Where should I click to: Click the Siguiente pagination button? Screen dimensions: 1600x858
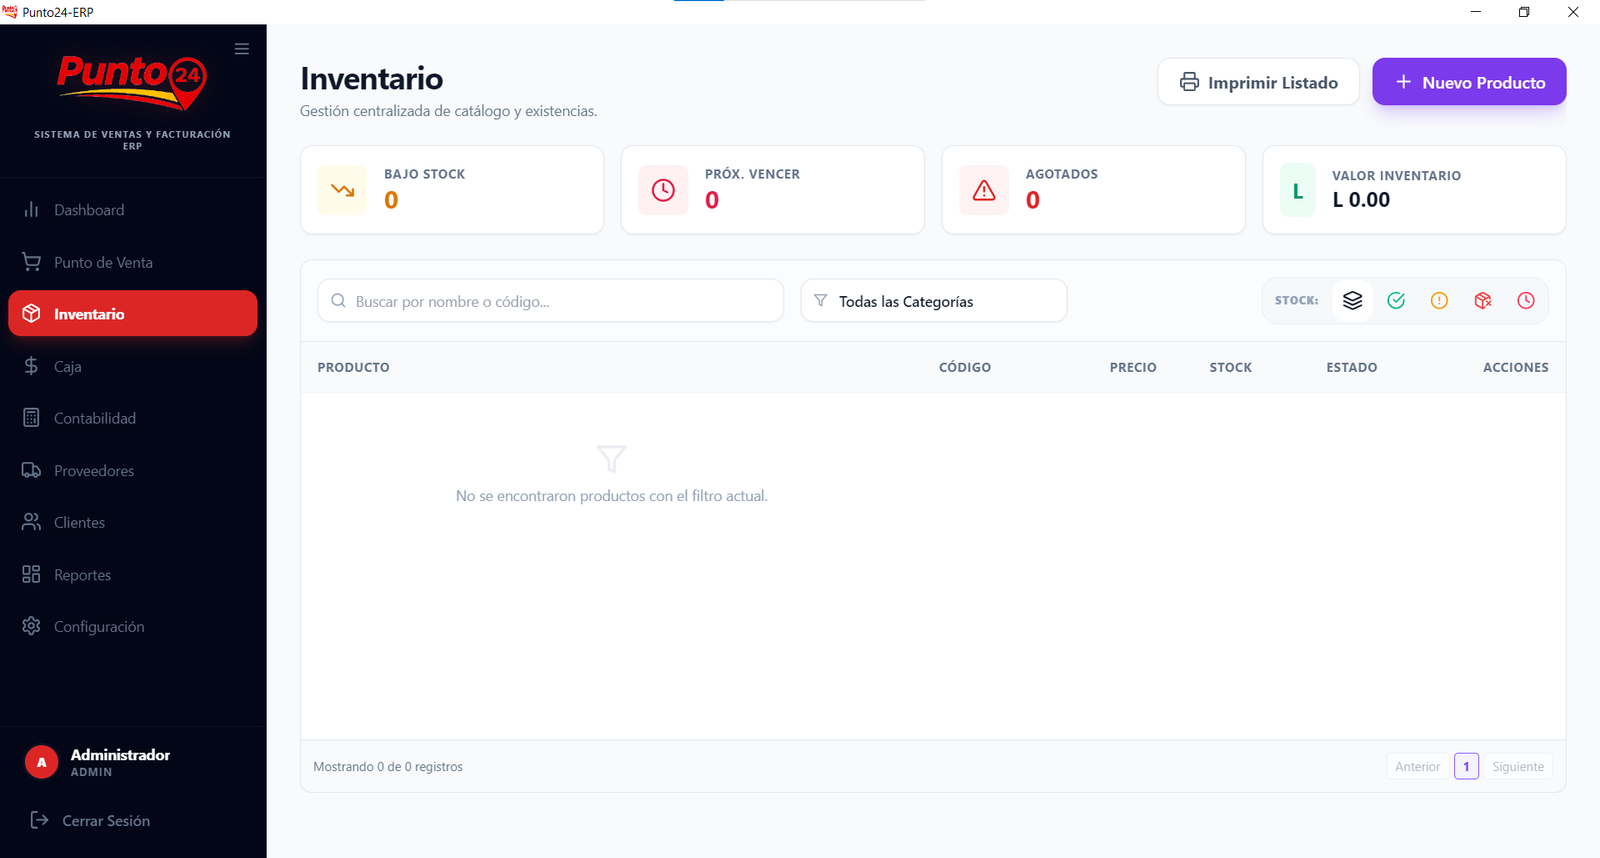[1518, 767]
